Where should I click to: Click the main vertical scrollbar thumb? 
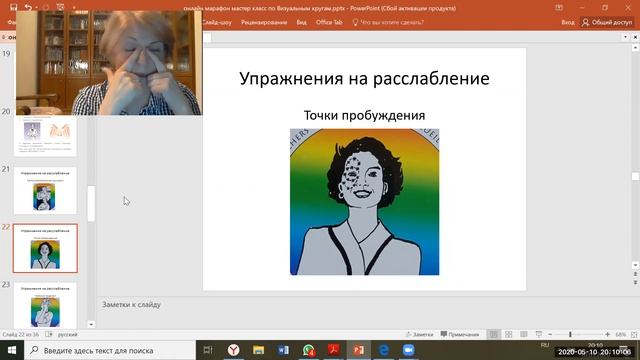click(x=635, y=176)
